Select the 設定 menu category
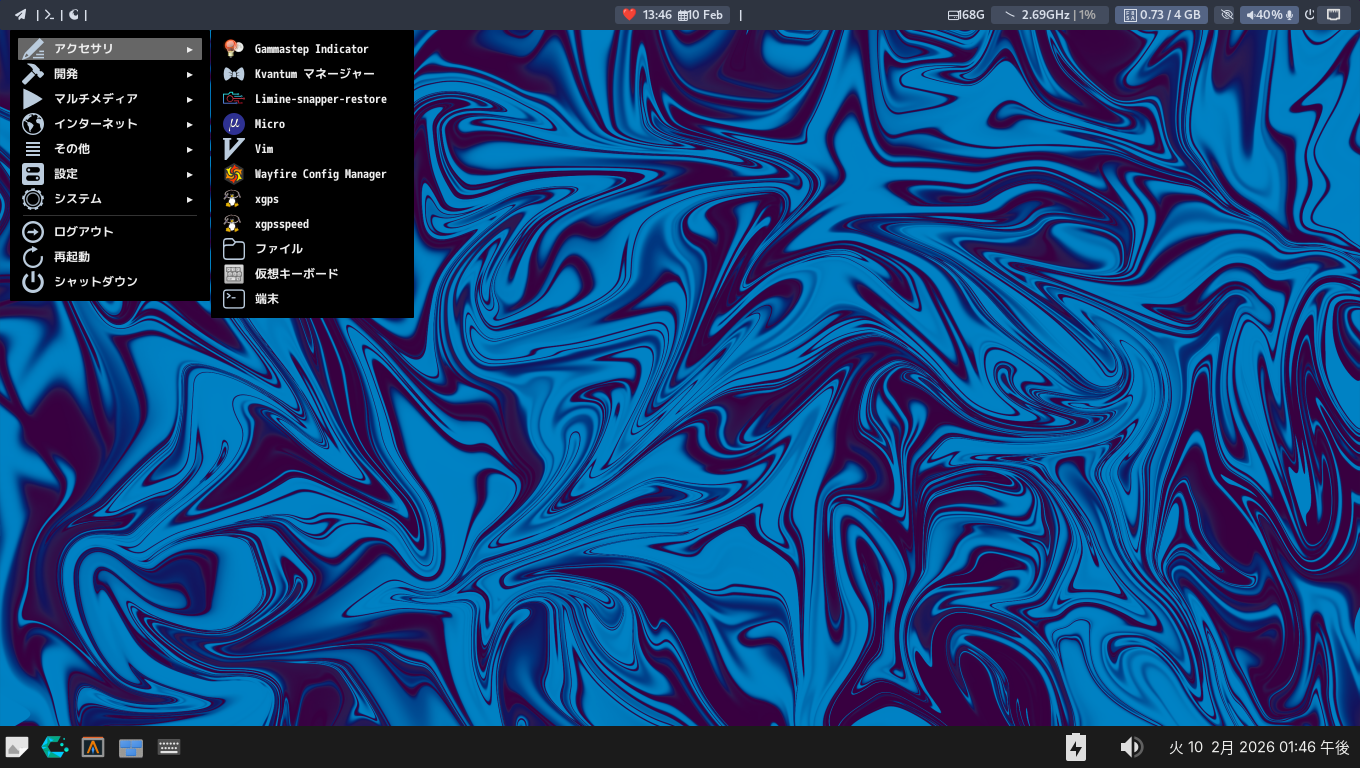The width and height of the screenshot is (1360, 768). click(110, 174)
